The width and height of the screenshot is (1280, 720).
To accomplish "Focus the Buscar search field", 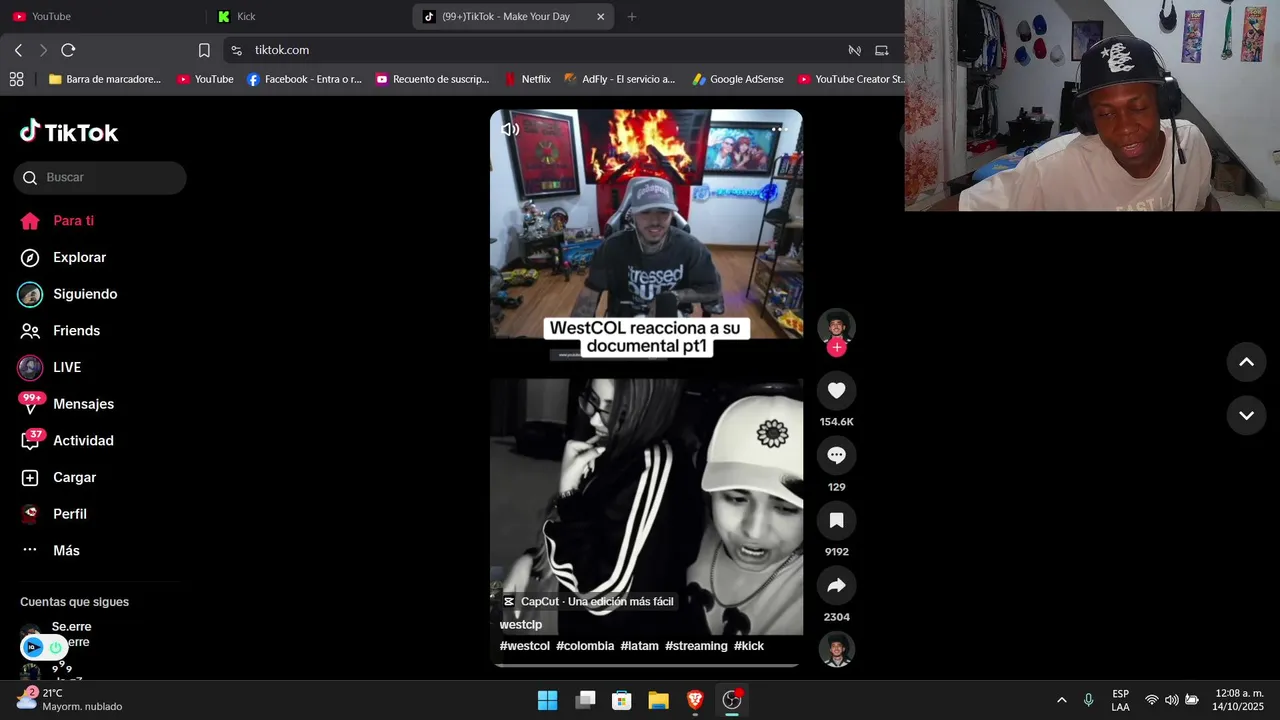I will click(100, 178).
